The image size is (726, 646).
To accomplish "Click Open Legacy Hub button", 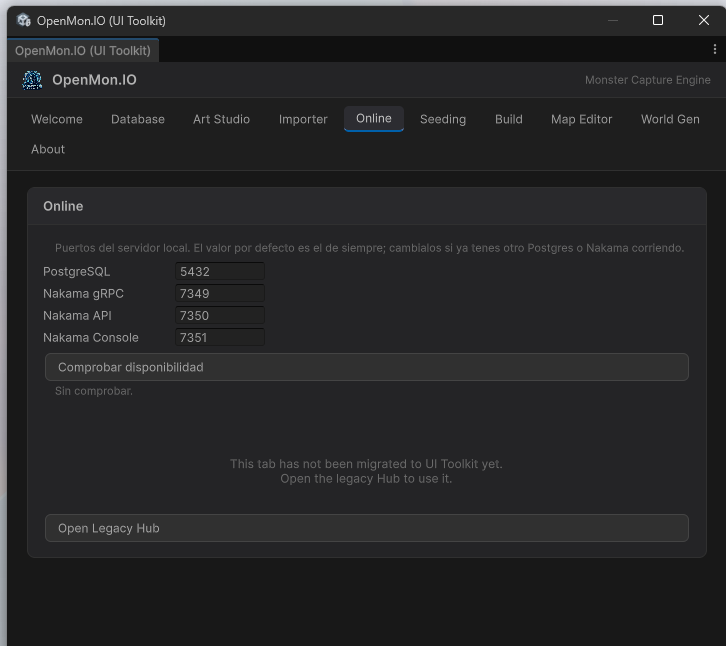I will [x=367, y=528].
